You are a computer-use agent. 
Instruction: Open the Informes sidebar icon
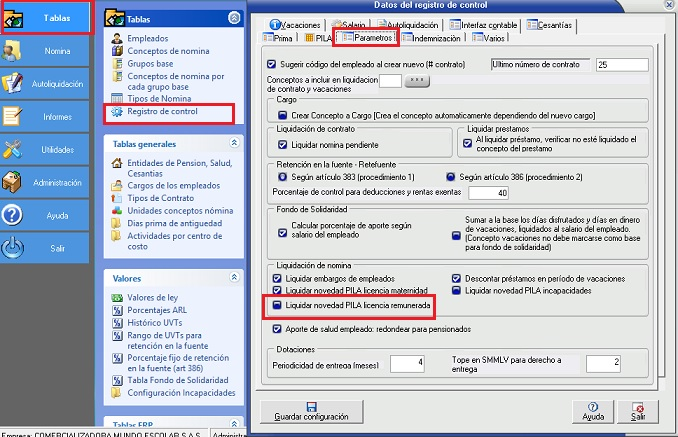pyautogui.click(x=14, y=117)
